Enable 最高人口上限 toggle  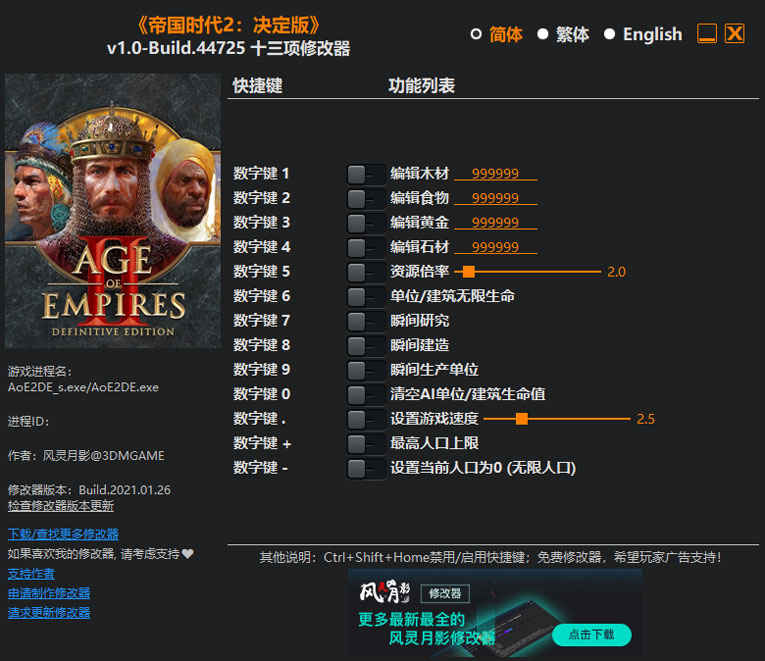365,443
